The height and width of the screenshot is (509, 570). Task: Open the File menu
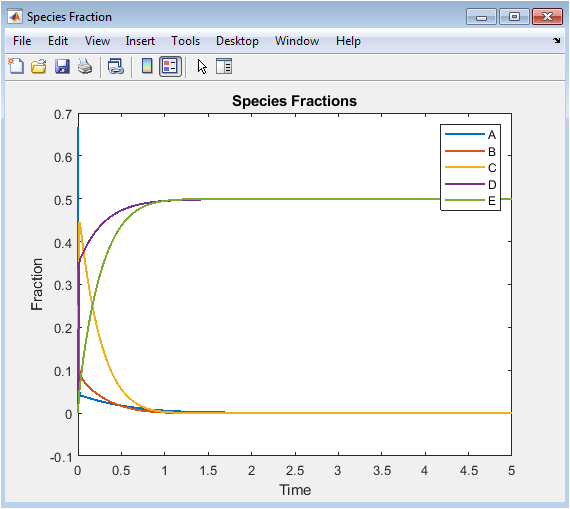pos(22,41)
